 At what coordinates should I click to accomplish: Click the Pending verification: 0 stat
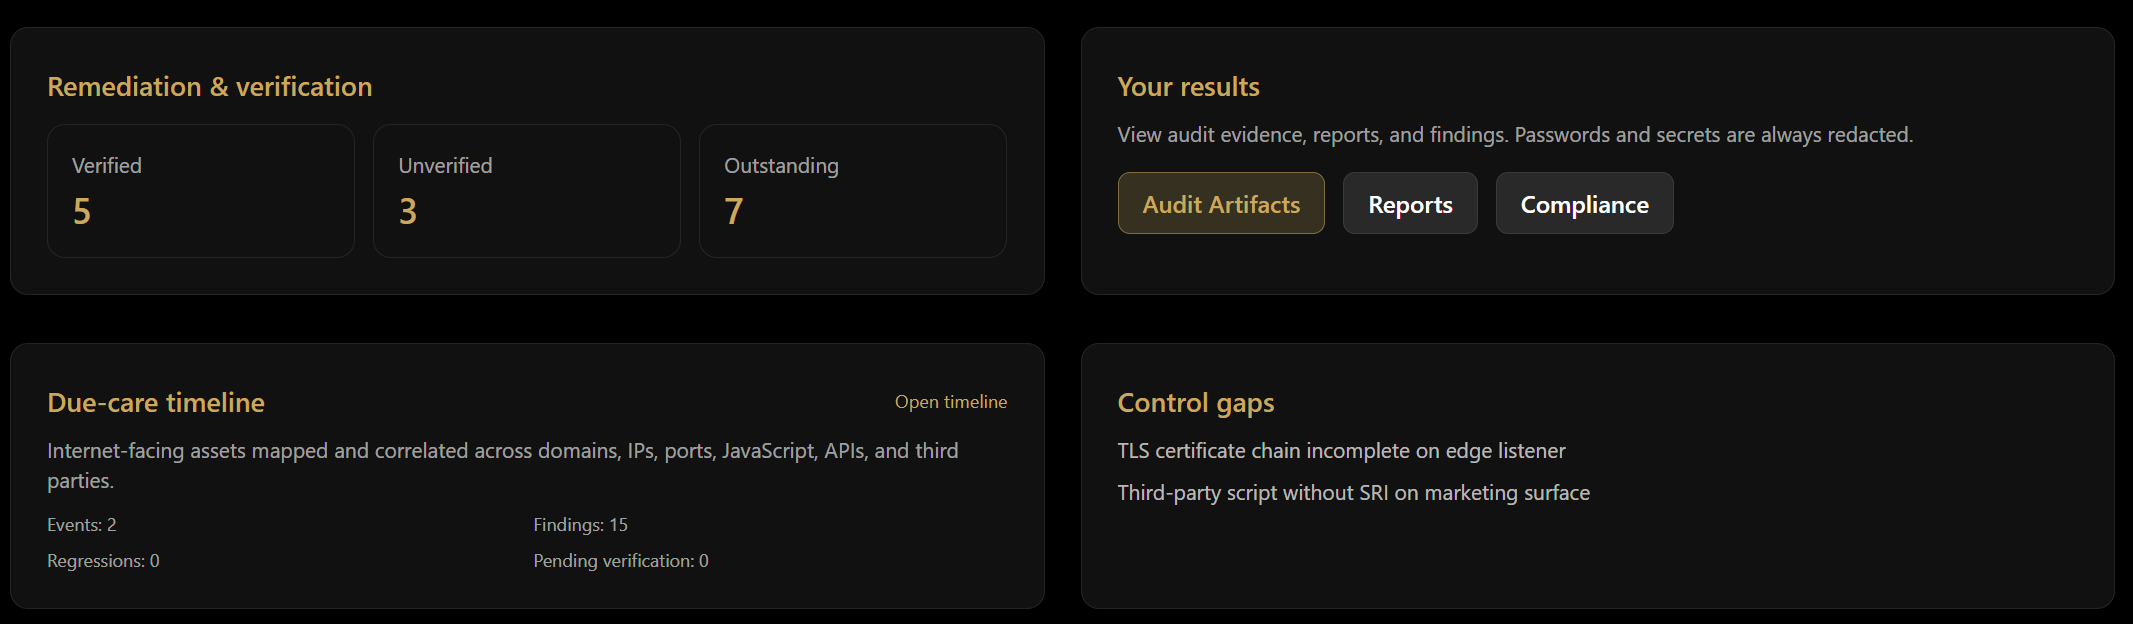click(620, 561)
